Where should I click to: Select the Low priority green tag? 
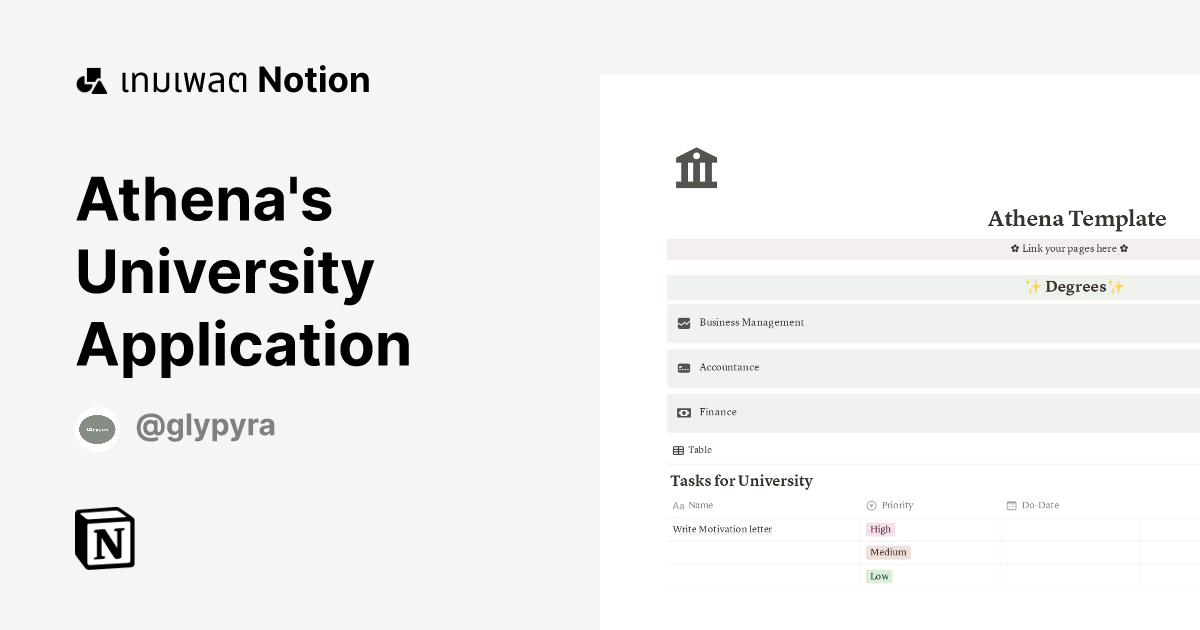tap(879, 576)
